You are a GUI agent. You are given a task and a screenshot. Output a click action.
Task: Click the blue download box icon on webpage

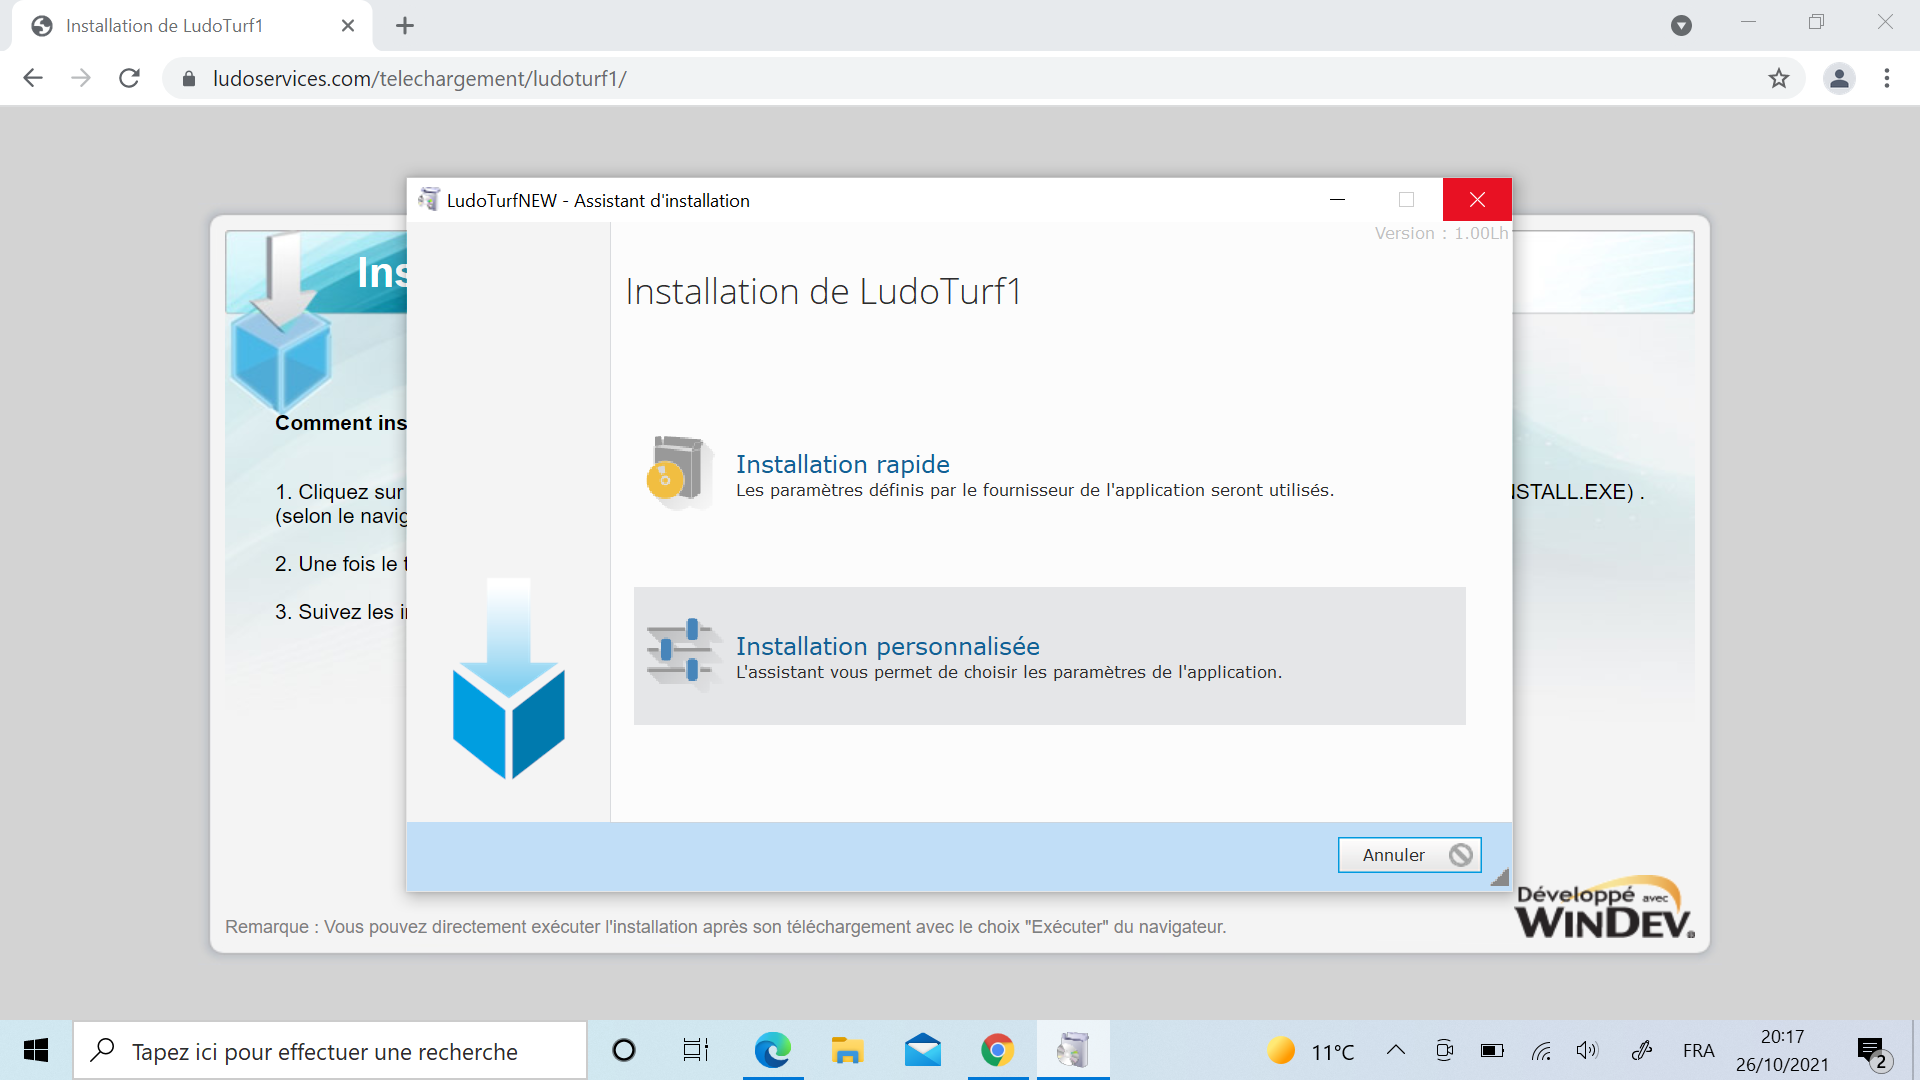[280, 322]
